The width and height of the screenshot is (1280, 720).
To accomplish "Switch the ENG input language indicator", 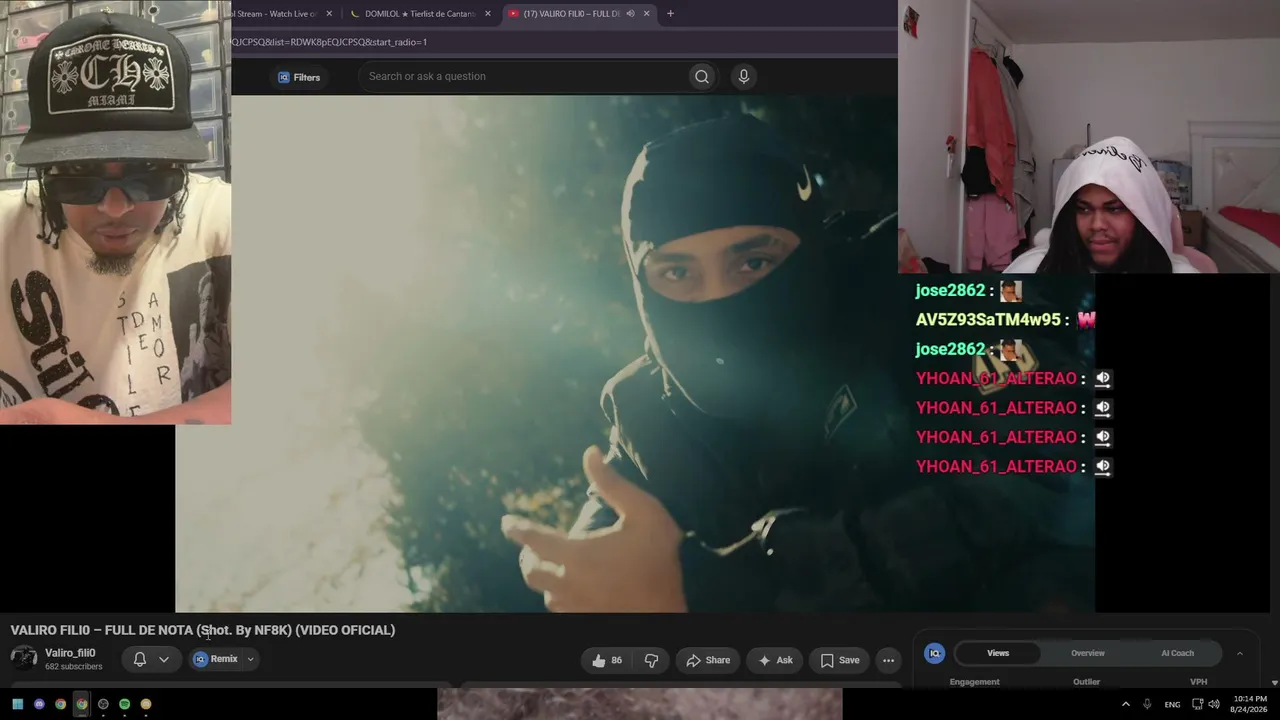I will (x=1172, y=704).
